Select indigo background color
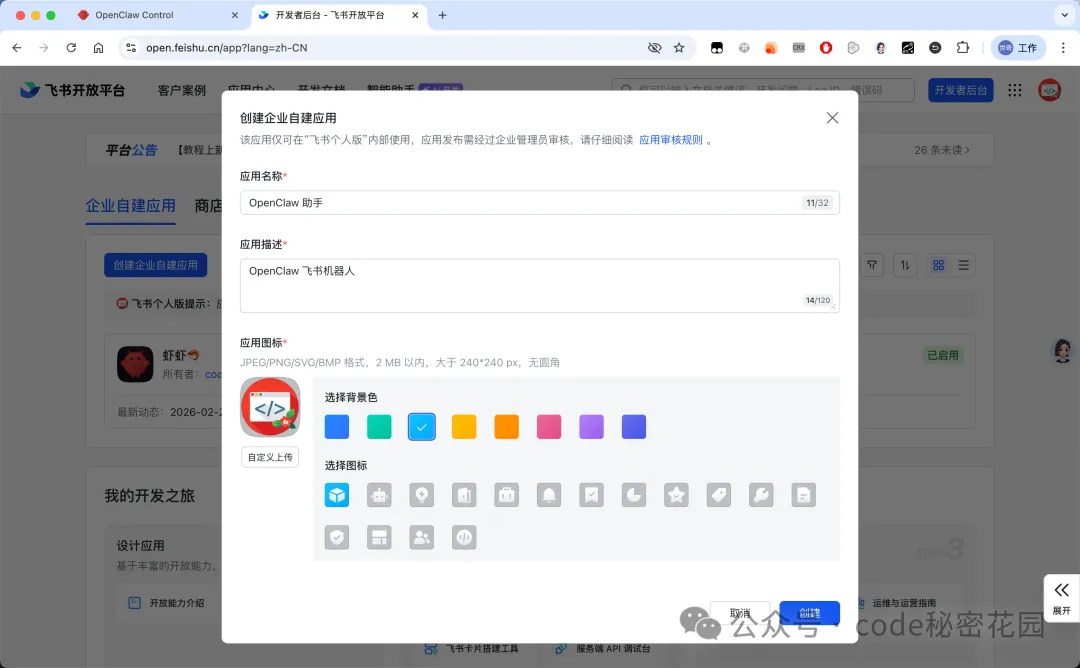The image size is (1080, 668). [634, 427]
